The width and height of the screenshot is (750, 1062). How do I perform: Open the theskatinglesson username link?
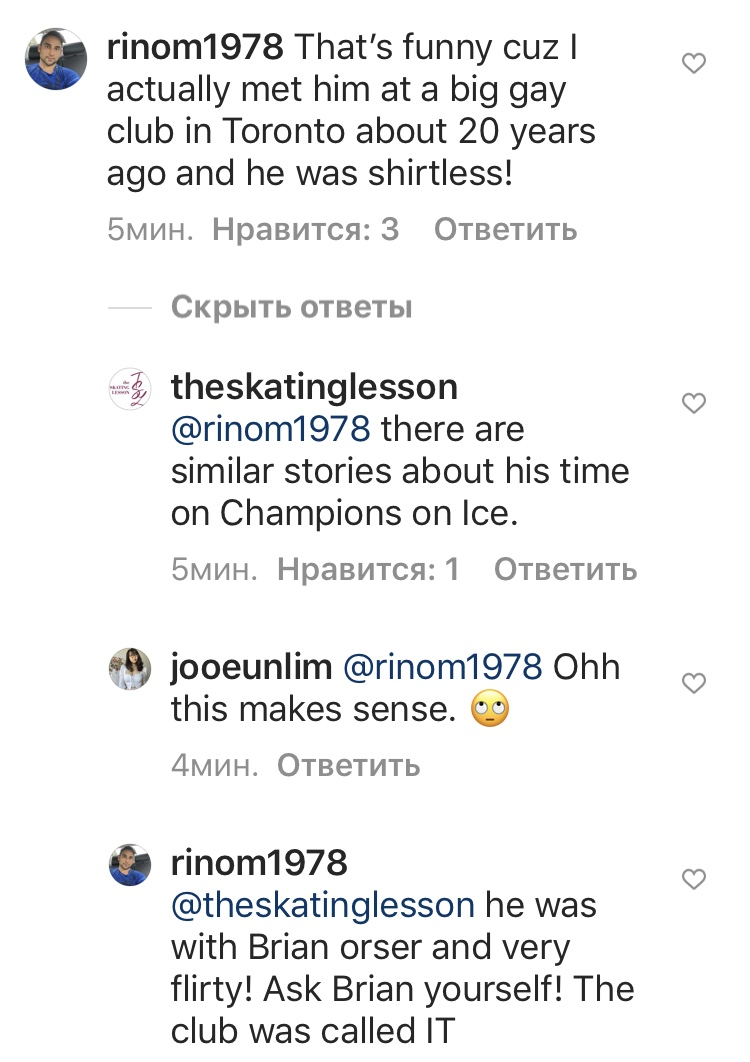(314, 386)
